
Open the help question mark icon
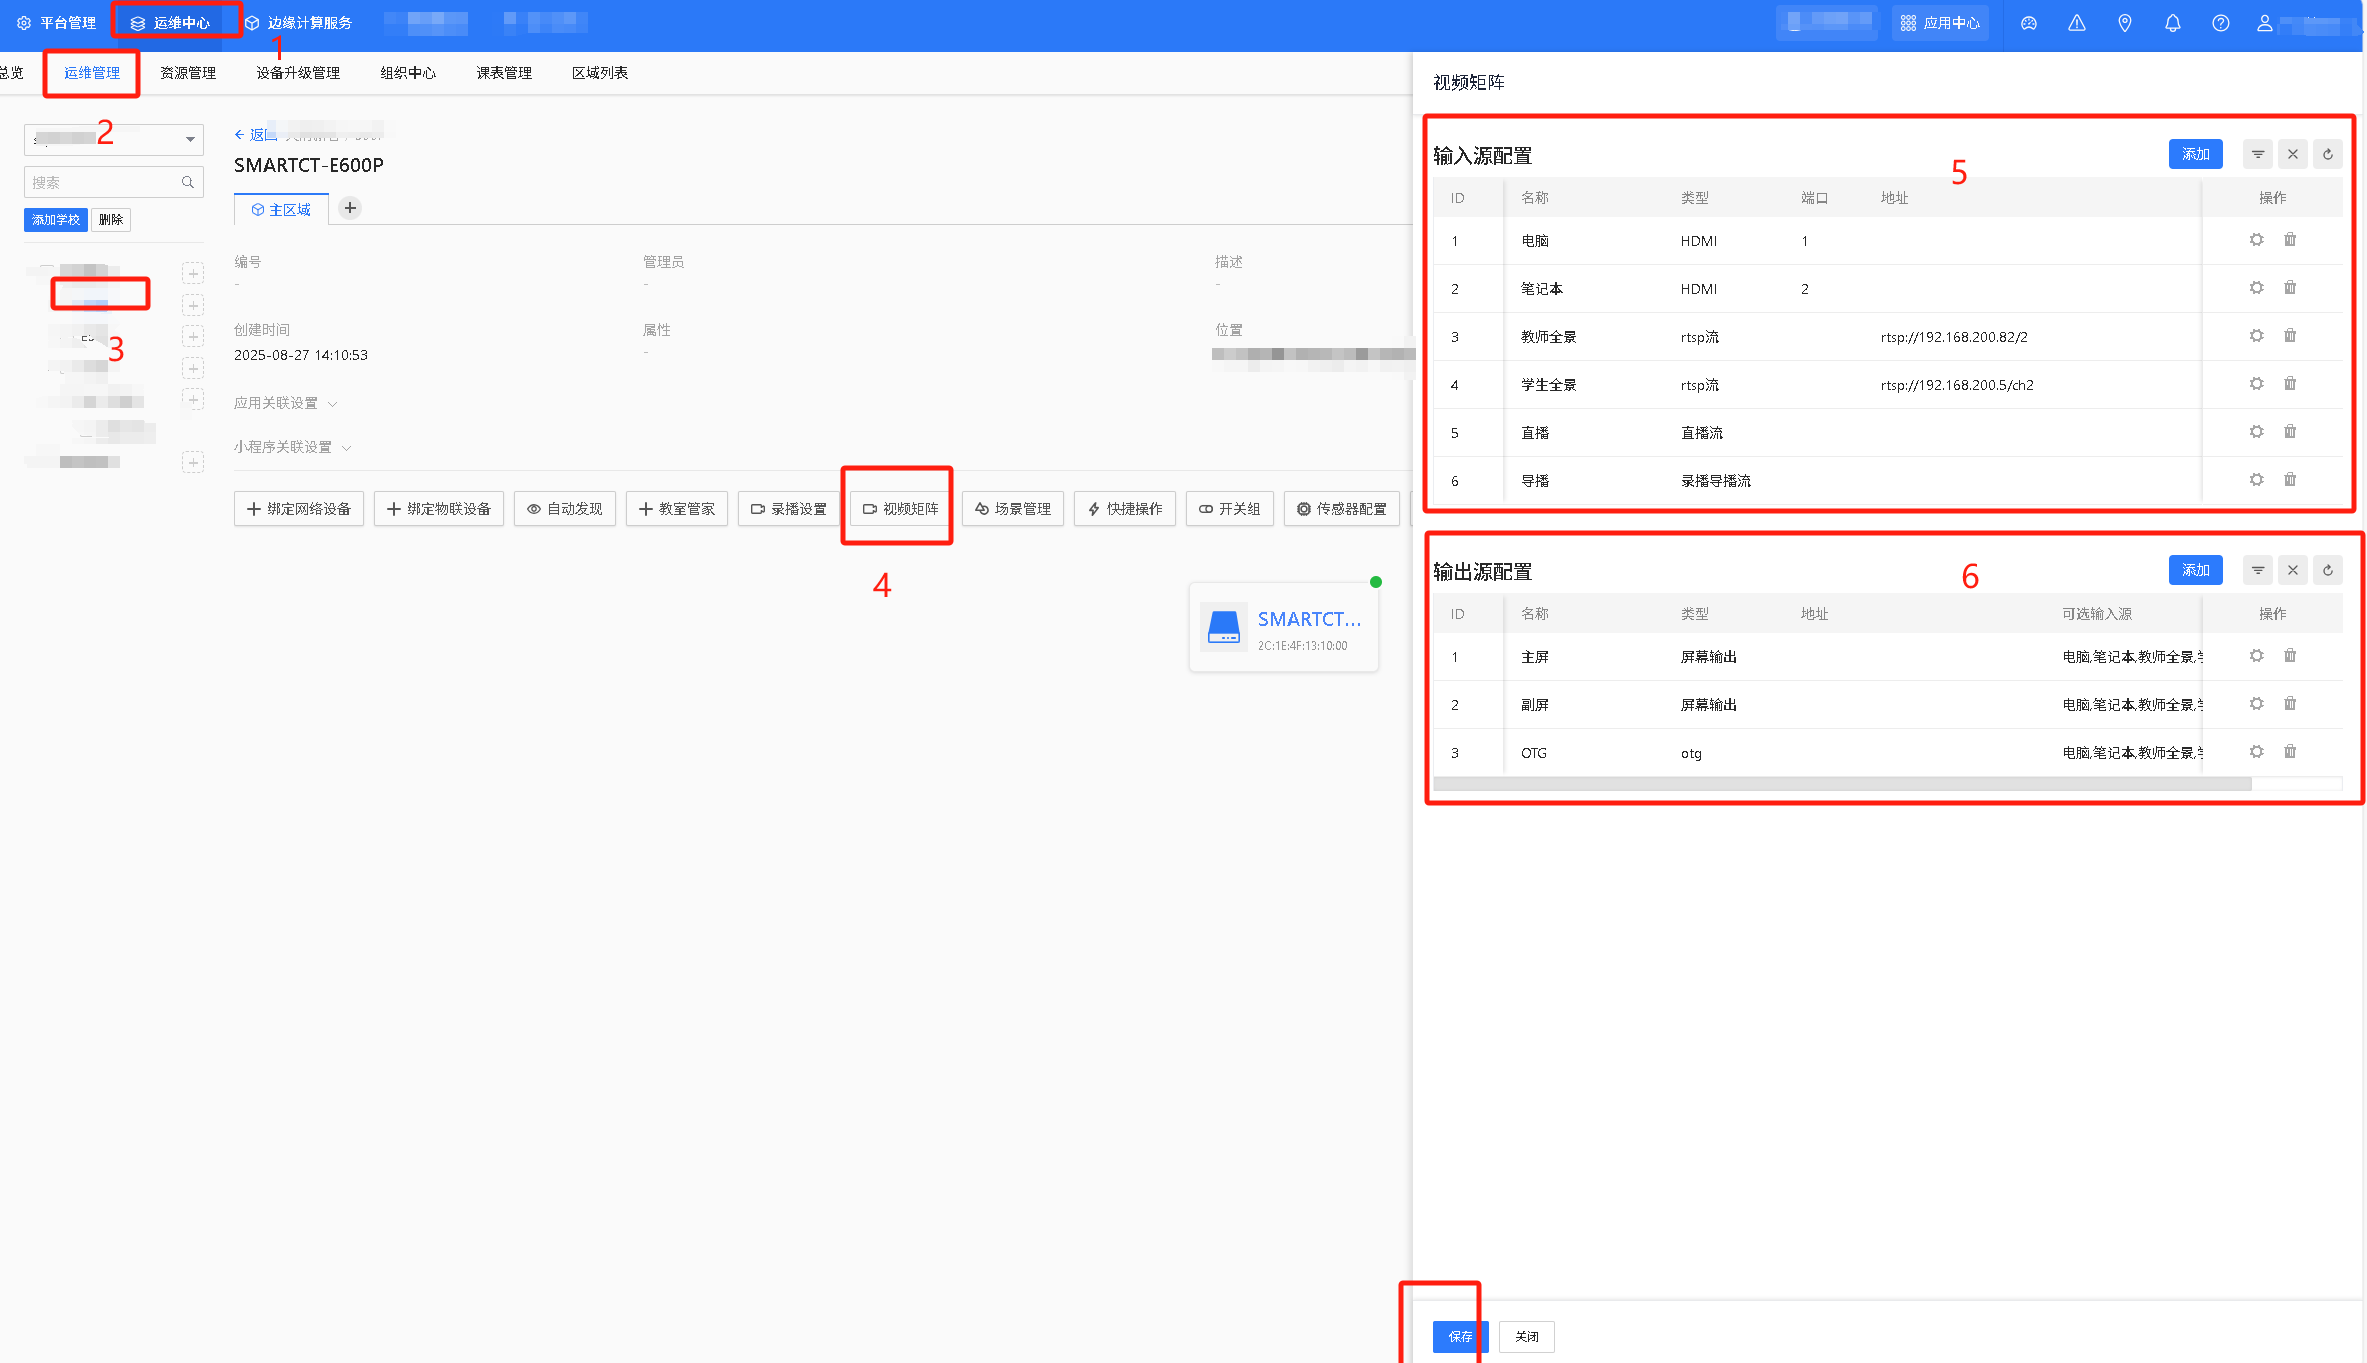tap(2220, 23)
